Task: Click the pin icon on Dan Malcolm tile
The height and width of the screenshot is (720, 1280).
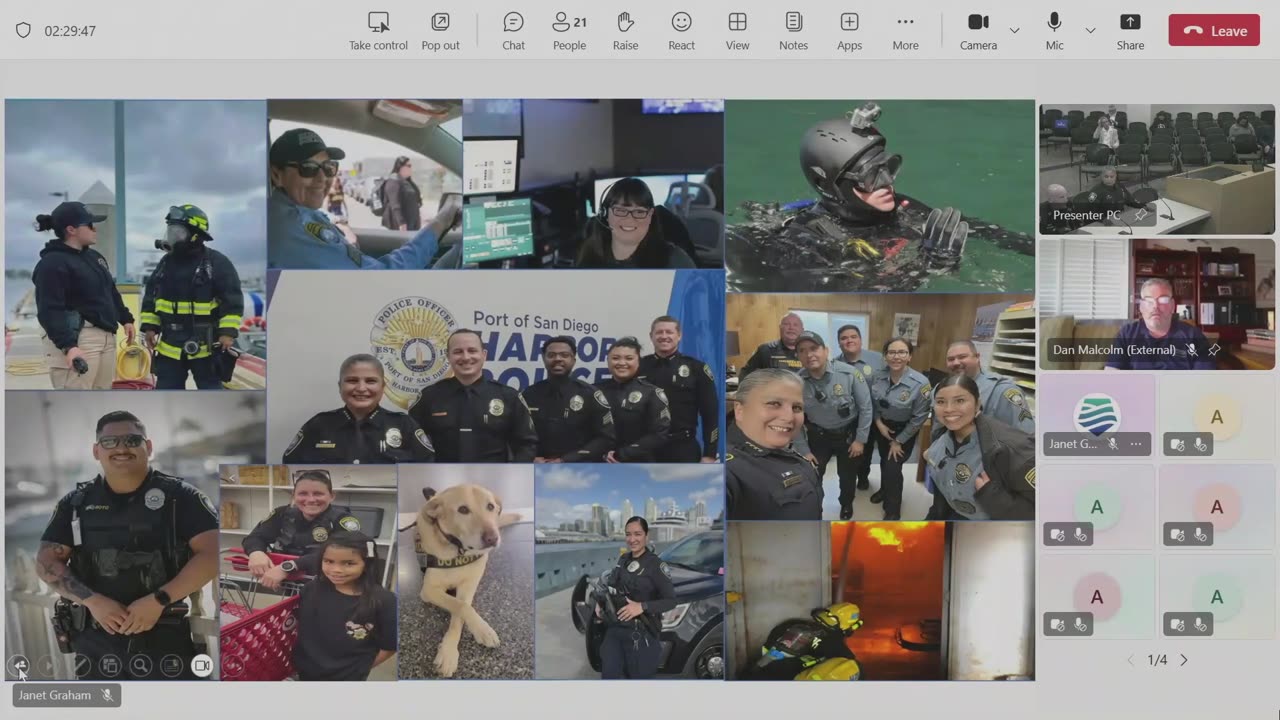Action: point(1214,350)
